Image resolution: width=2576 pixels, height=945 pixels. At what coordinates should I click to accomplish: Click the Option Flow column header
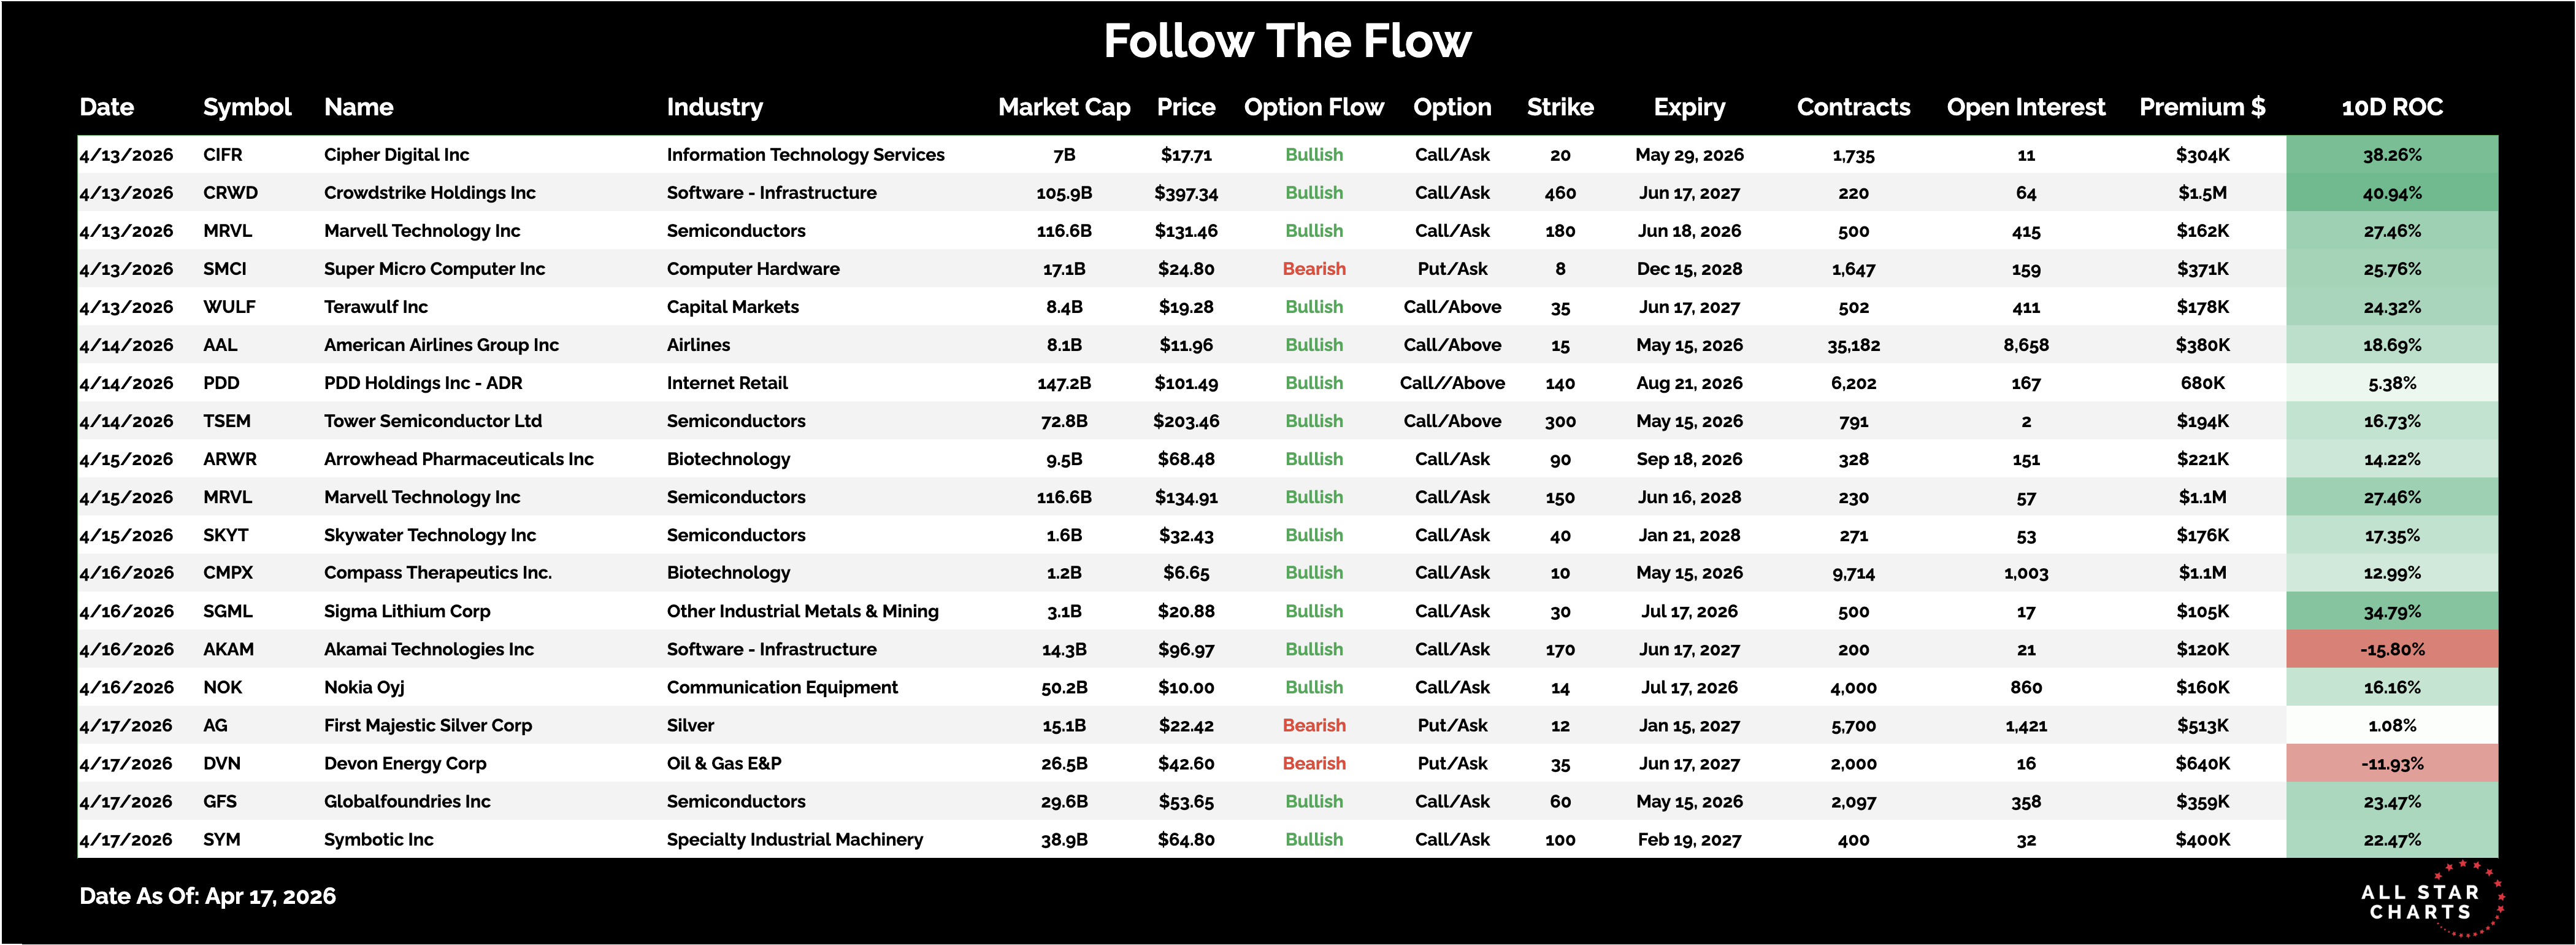pos(1313,107)
